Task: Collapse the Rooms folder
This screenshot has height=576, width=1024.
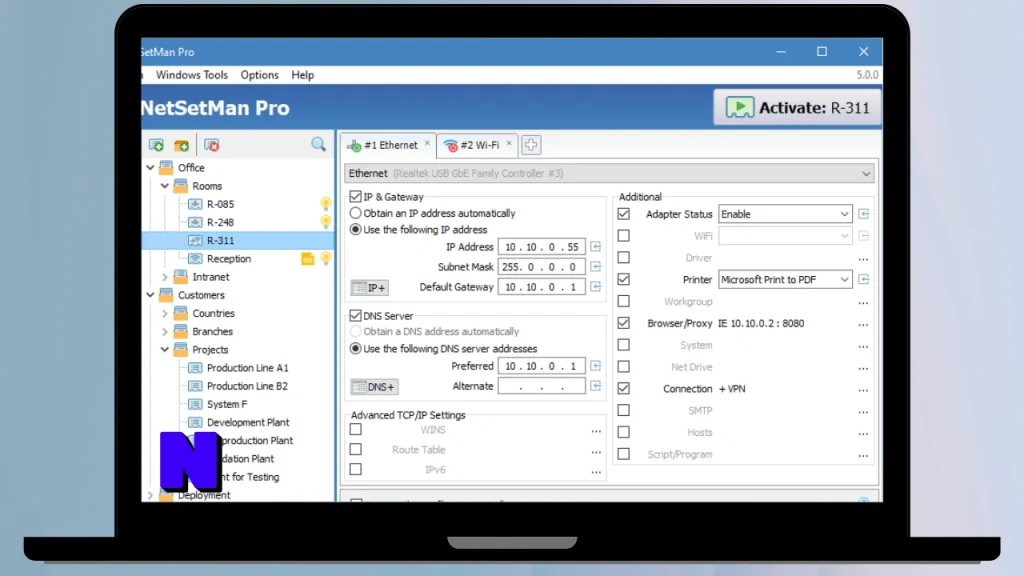Action: [x=165, y=186]
